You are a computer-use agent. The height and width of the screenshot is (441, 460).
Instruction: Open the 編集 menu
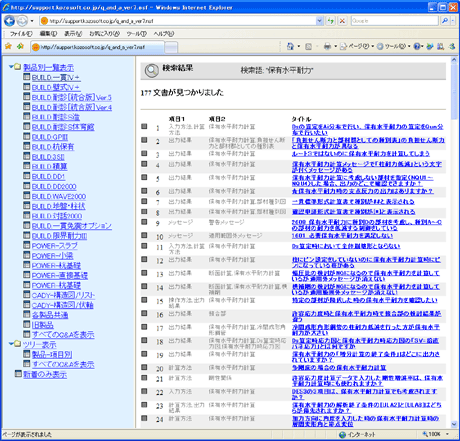click(48, 34)
